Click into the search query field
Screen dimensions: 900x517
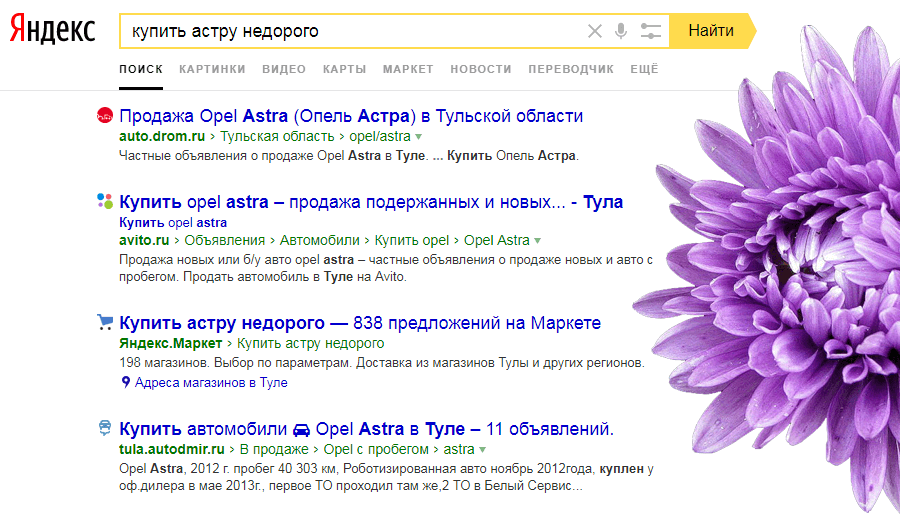tap(350, 31)
